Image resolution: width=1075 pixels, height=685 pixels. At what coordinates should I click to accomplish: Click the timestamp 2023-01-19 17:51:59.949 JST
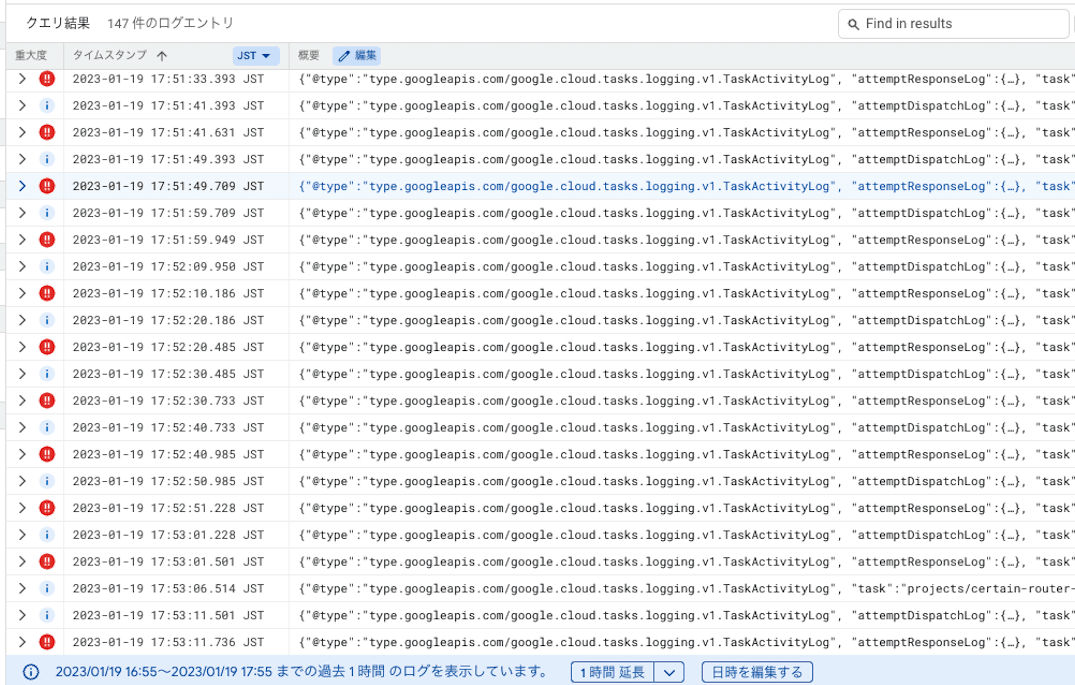(x=169, y=240)
